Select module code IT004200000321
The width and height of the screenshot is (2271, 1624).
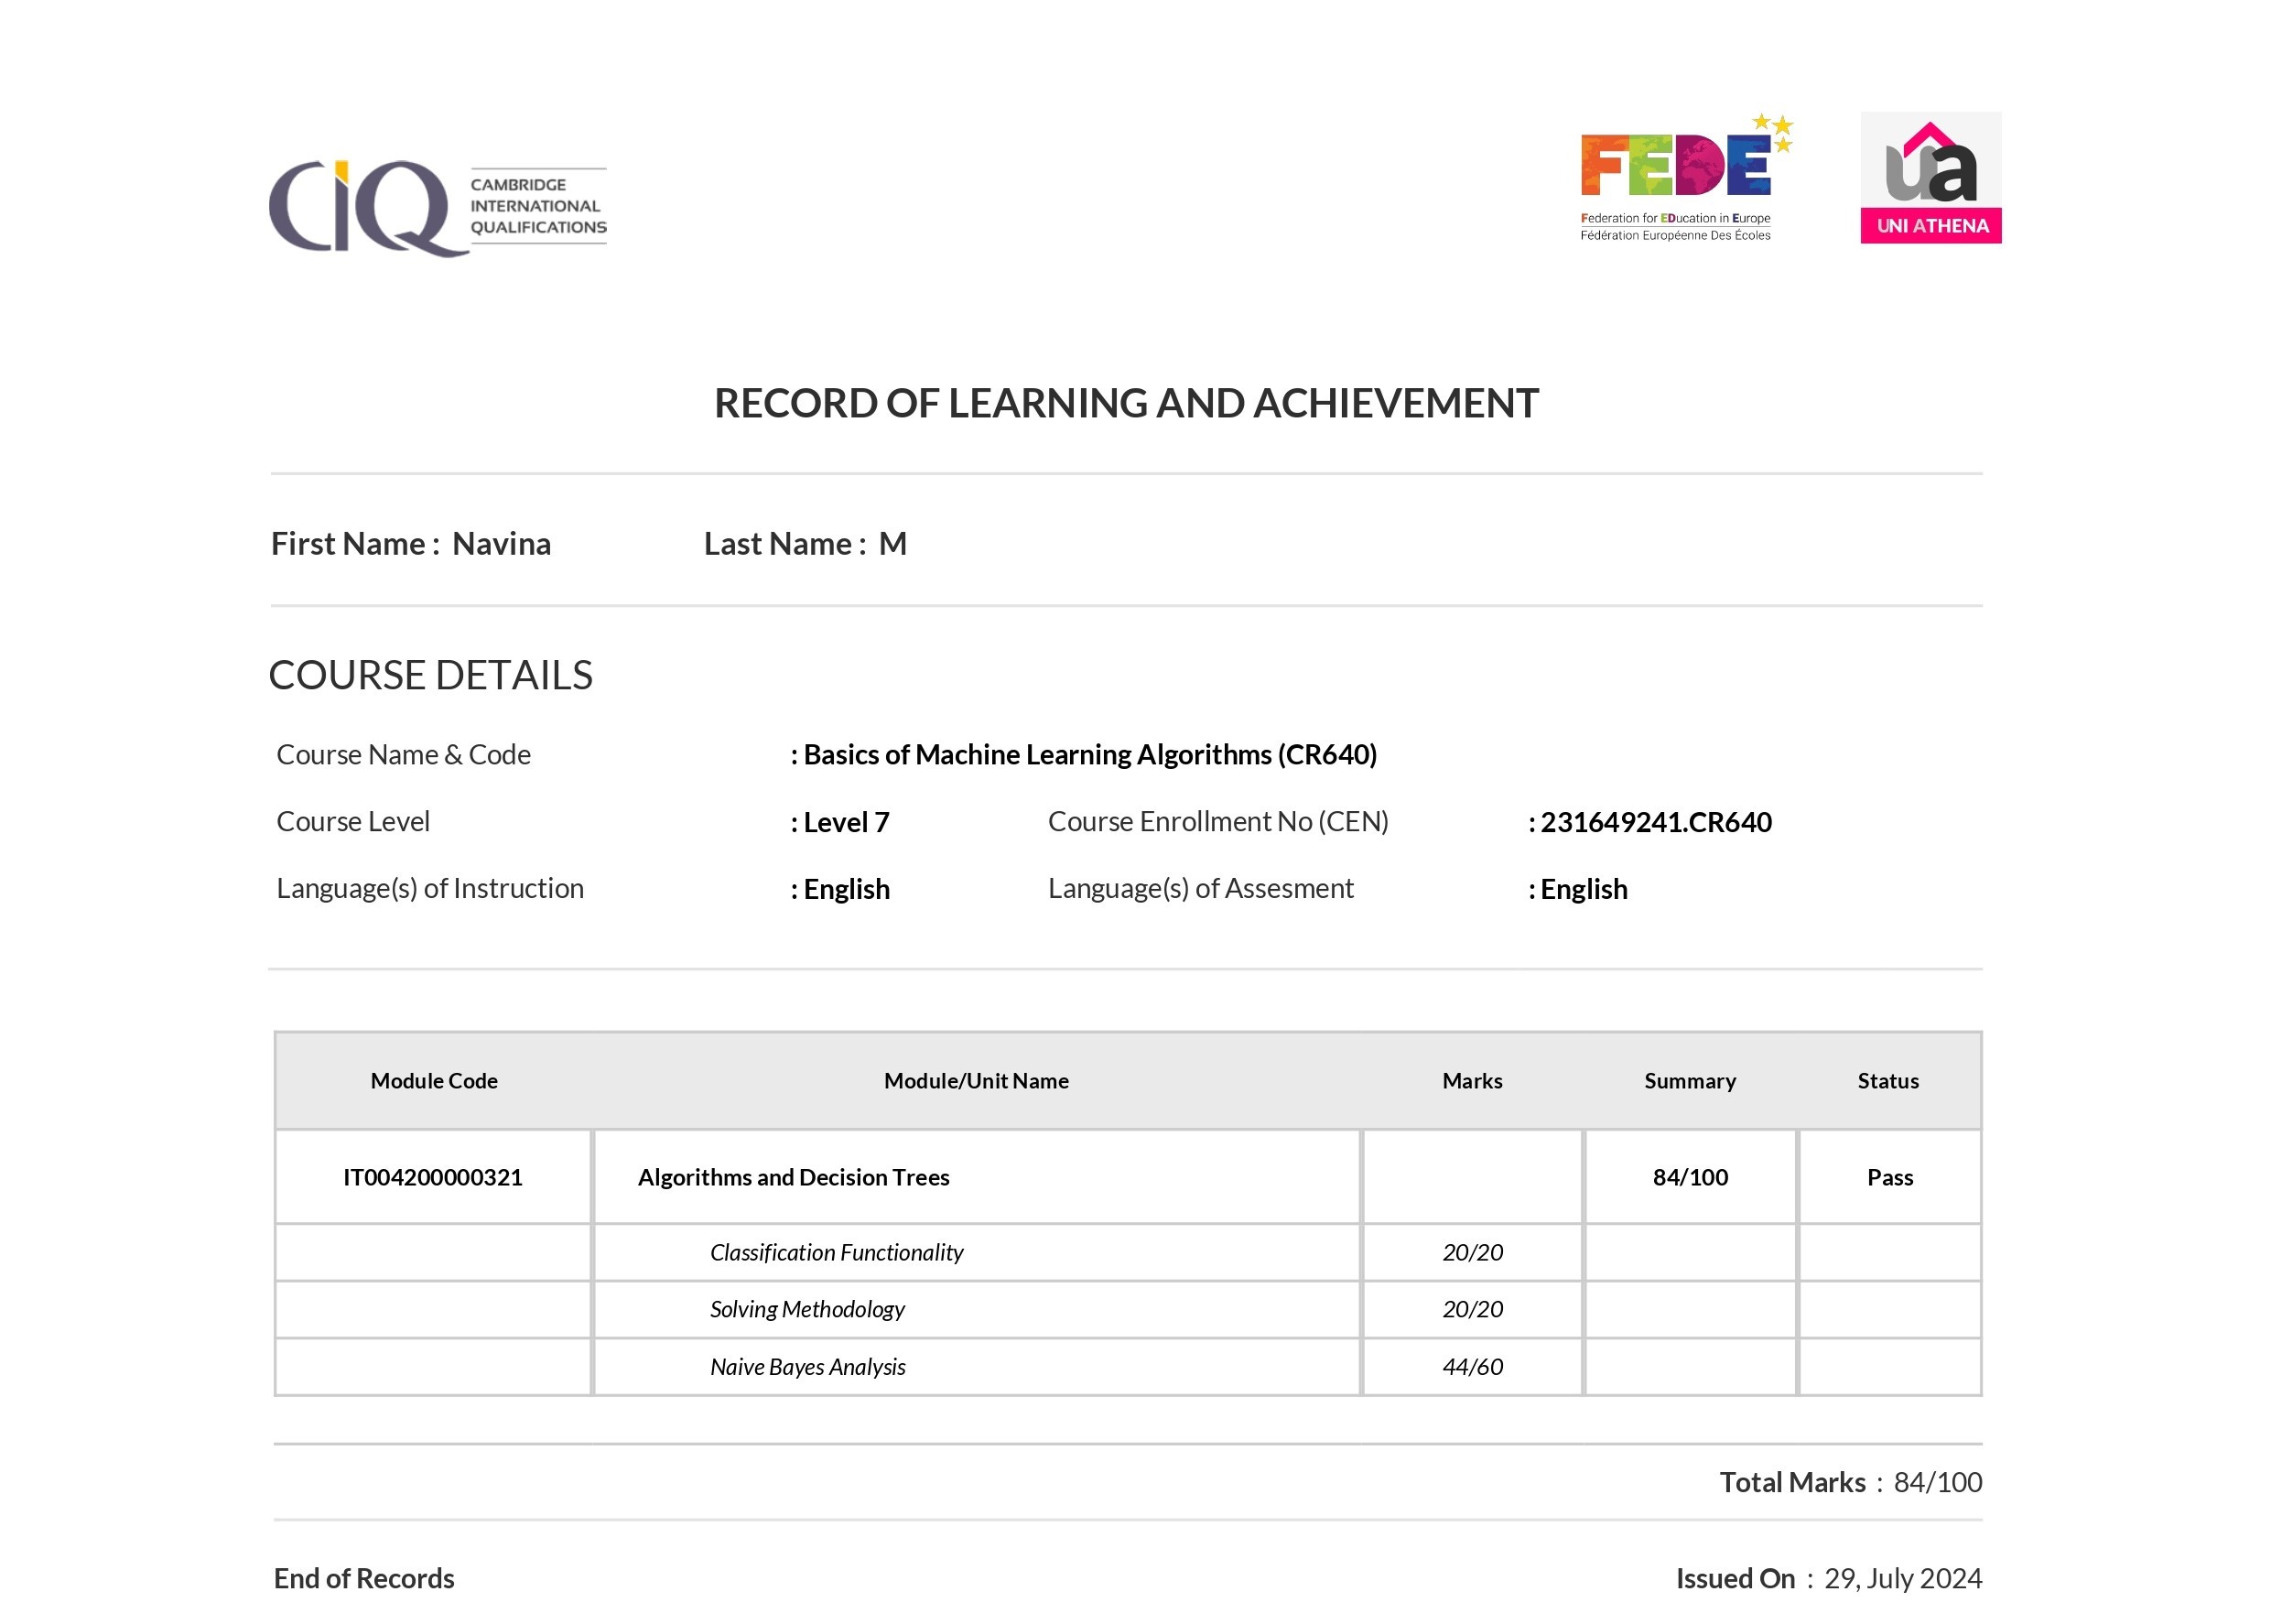(433, 1177)
